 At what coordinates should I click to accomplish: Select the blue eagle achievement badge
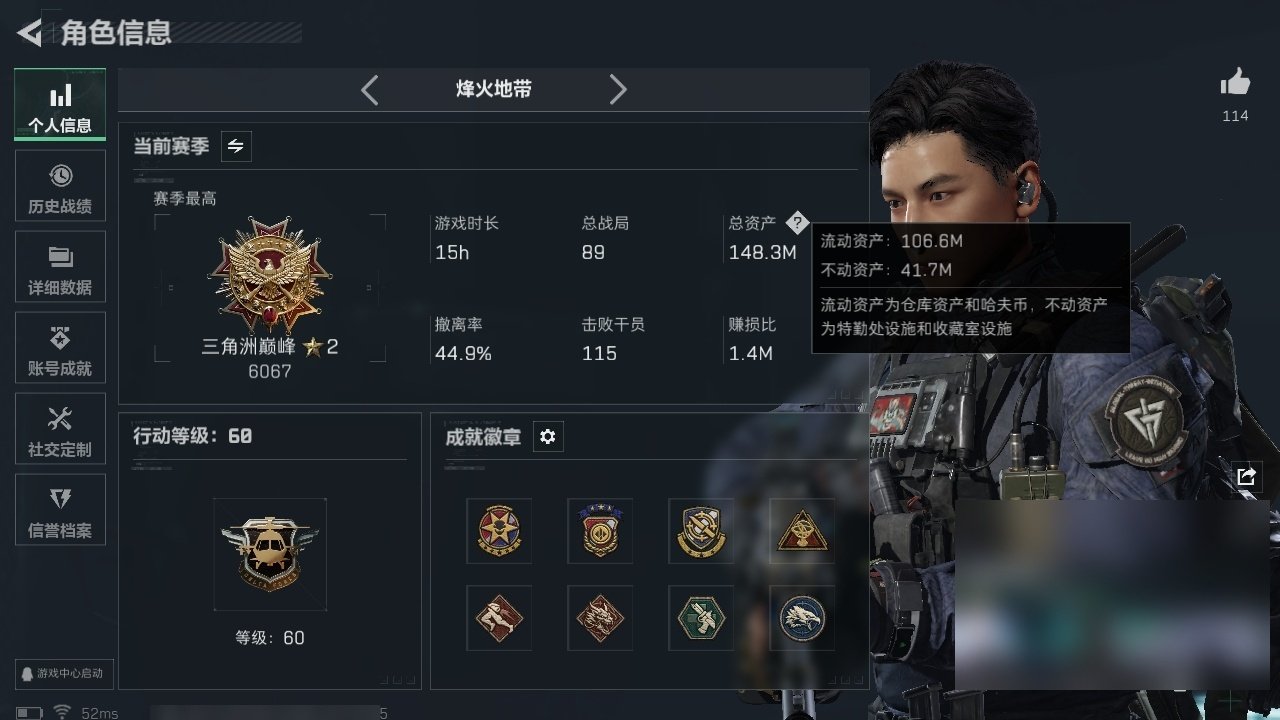click(802, 618)
